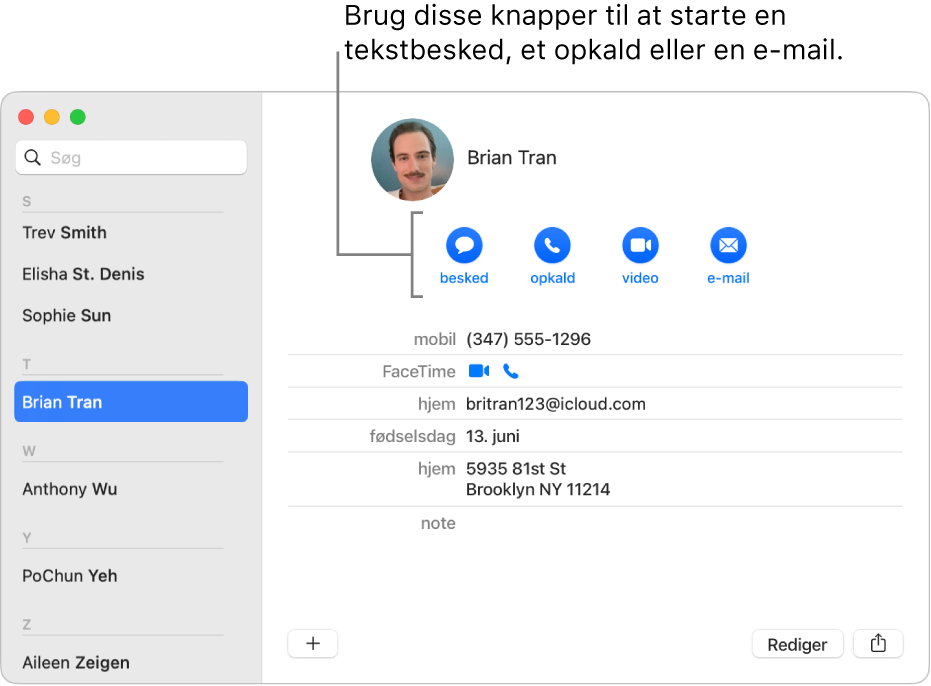Select contact Trev Smith
The image size is (931, 686).
tap(64, 232)
